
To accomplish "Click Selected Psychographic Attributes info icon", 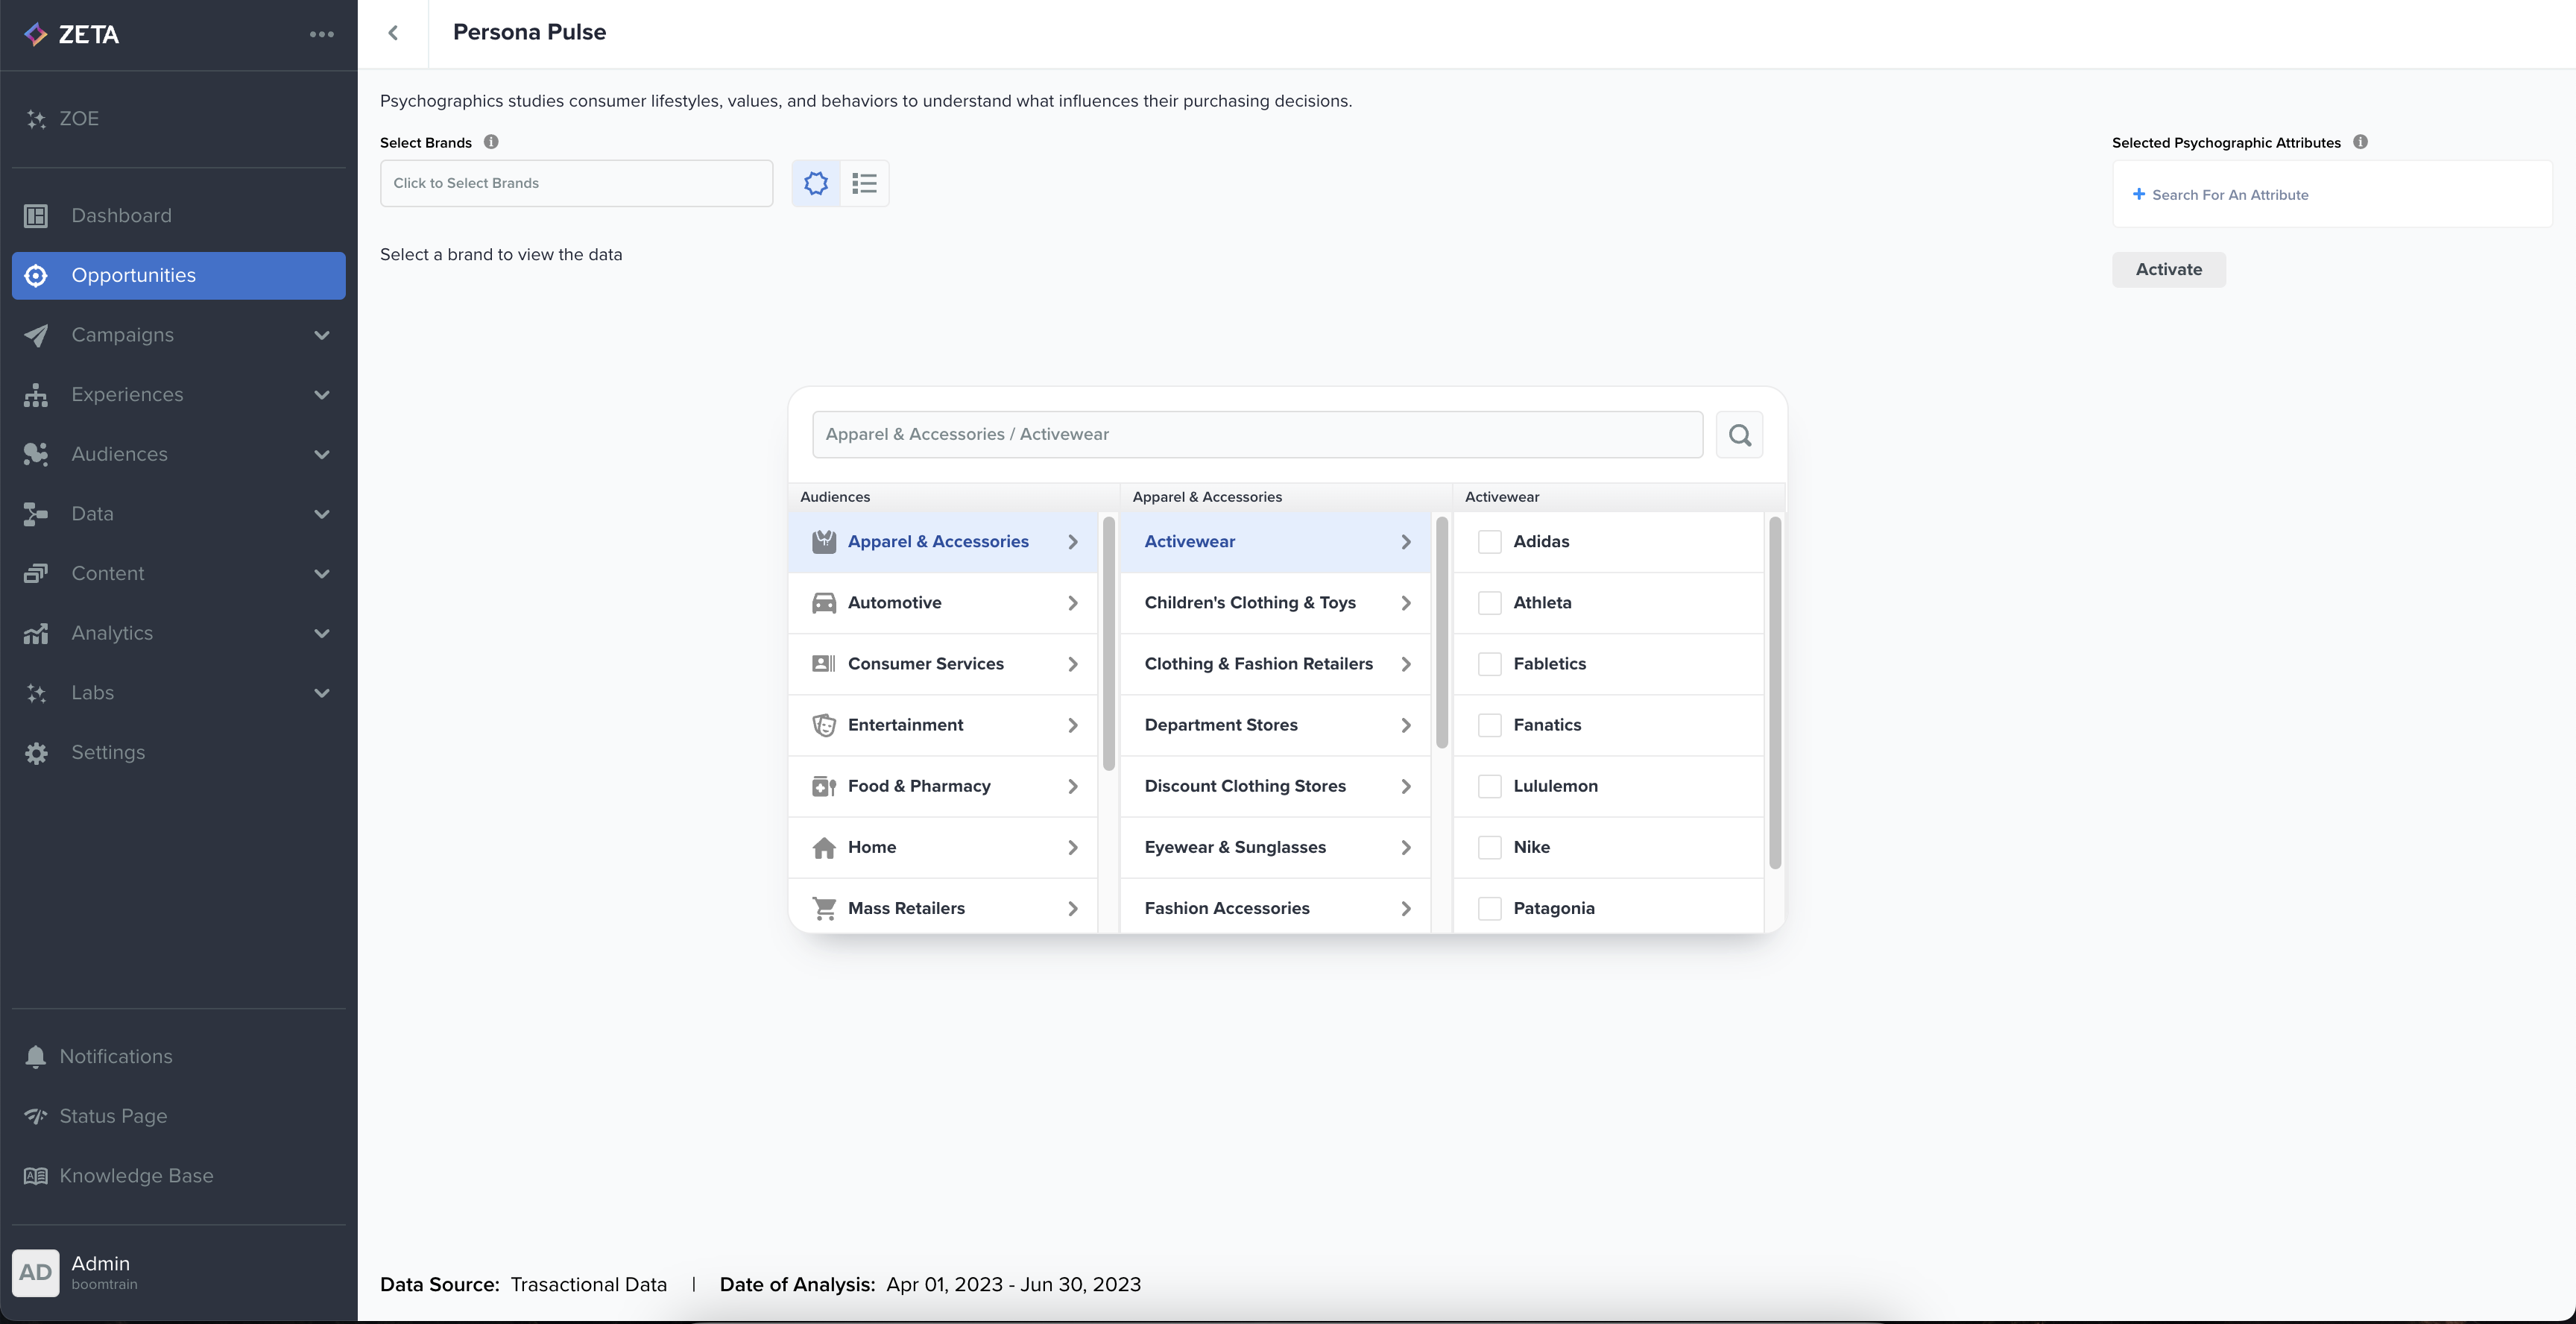I will point(2360,142).
